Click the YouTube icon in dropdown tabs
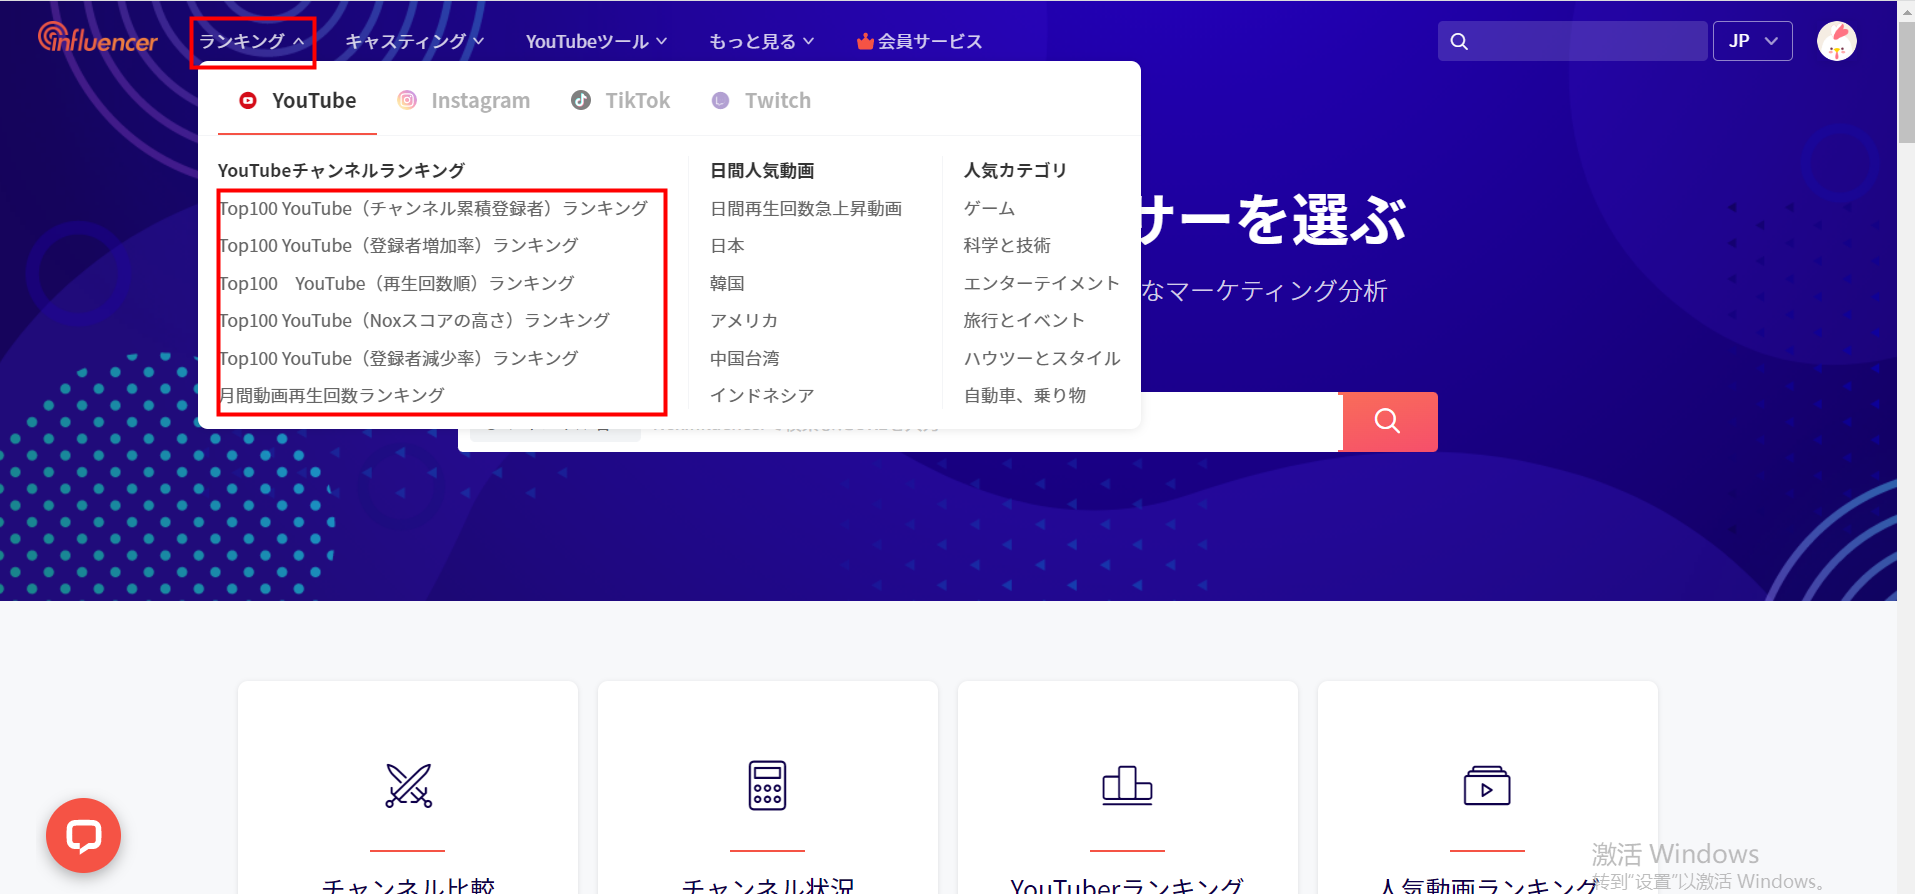 248,100
